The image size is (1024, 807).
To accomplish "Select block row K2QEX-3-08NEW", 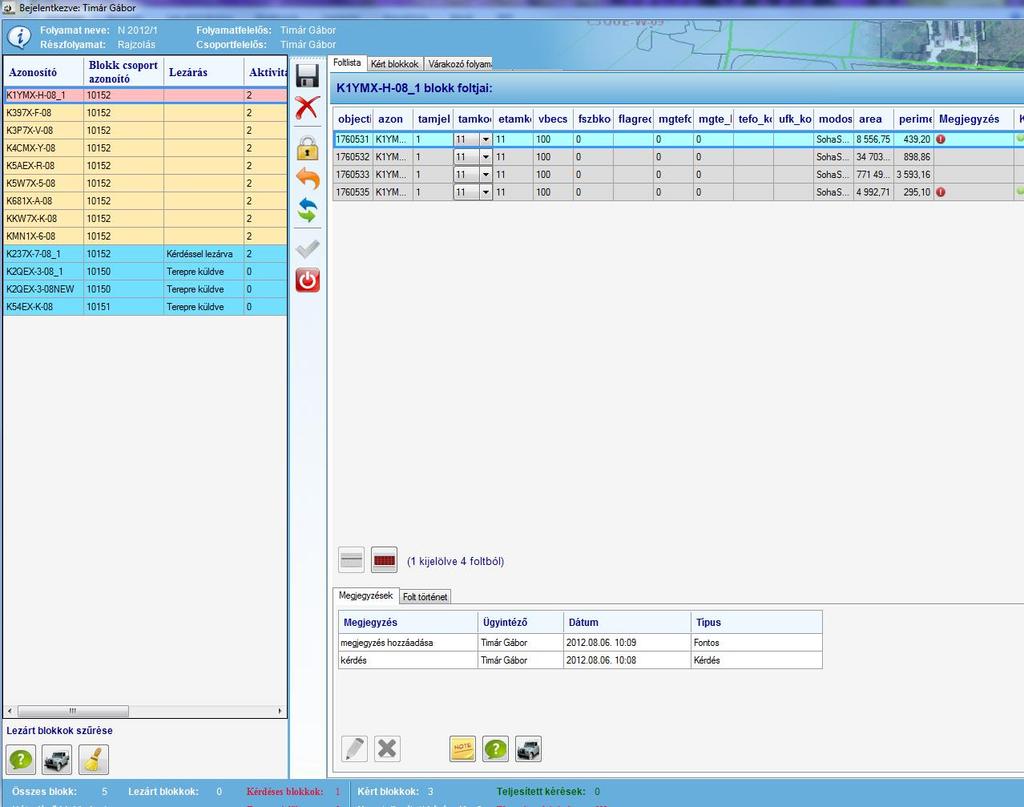I will pos(145,289).
